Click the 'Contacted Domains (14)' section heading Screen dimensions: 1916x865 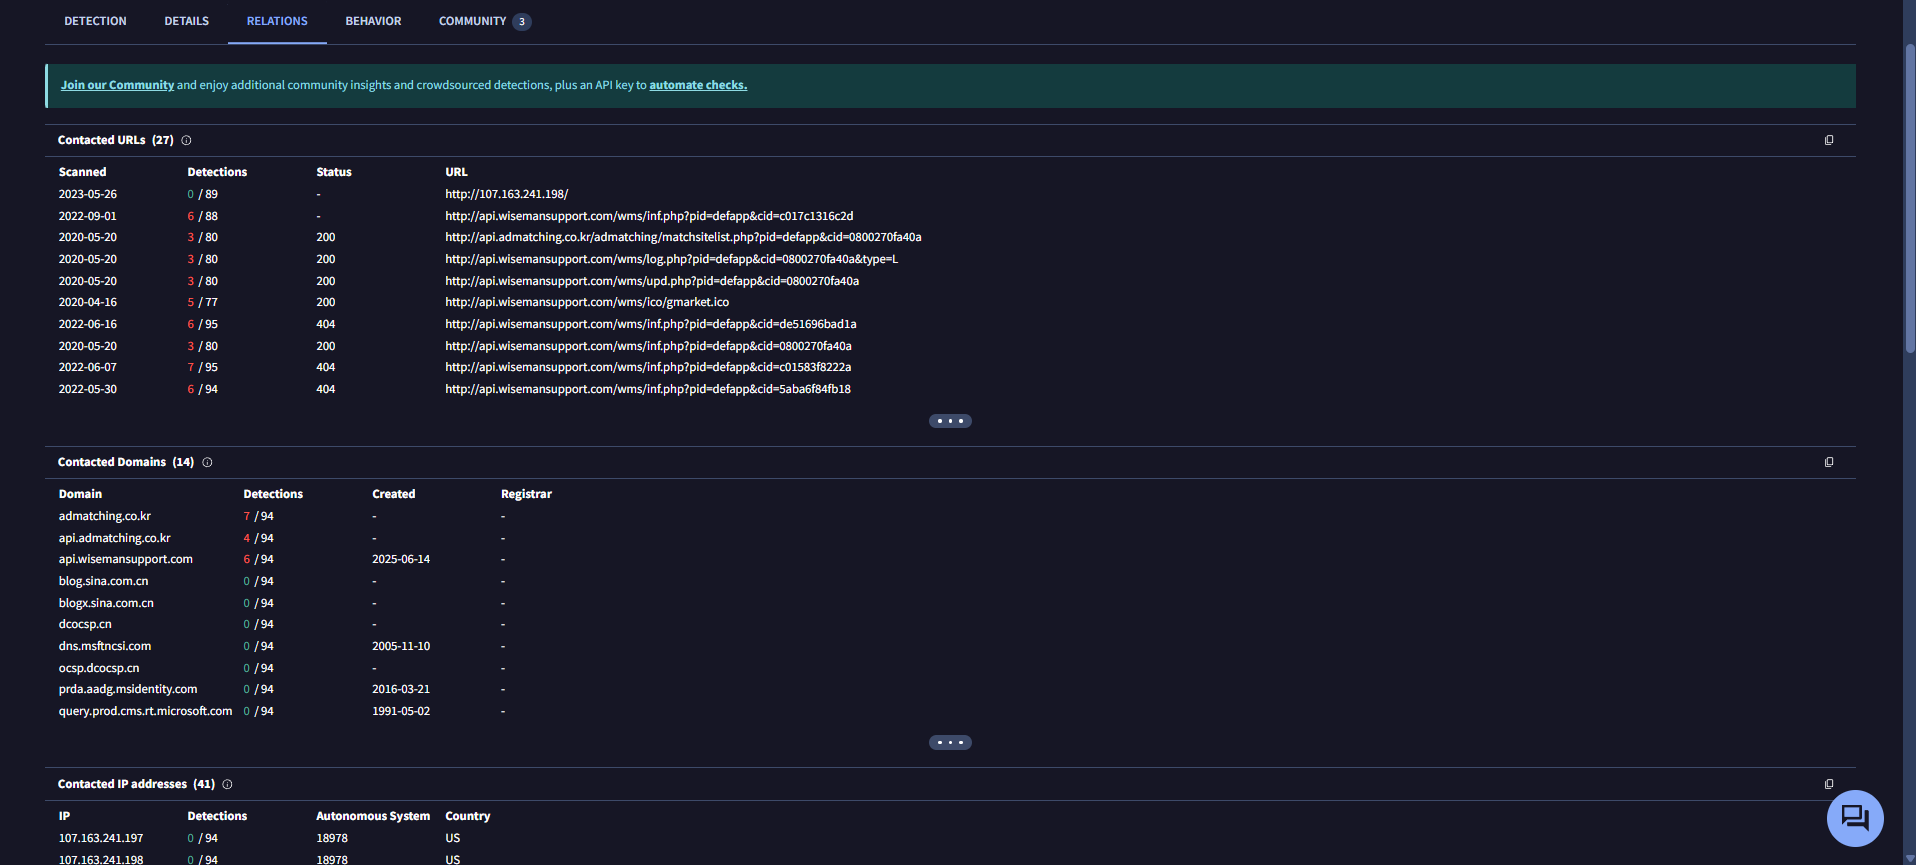click(126, 462)
